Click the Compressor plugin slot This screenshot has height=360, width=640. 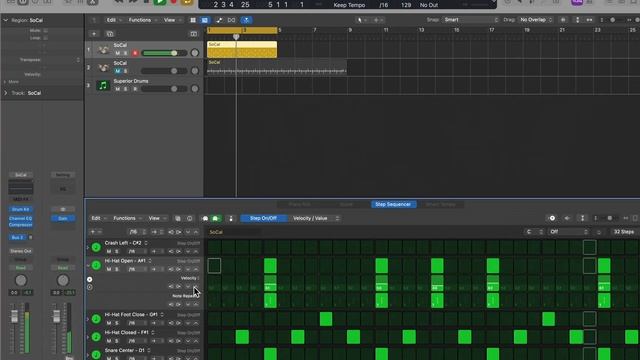[20, 224]
